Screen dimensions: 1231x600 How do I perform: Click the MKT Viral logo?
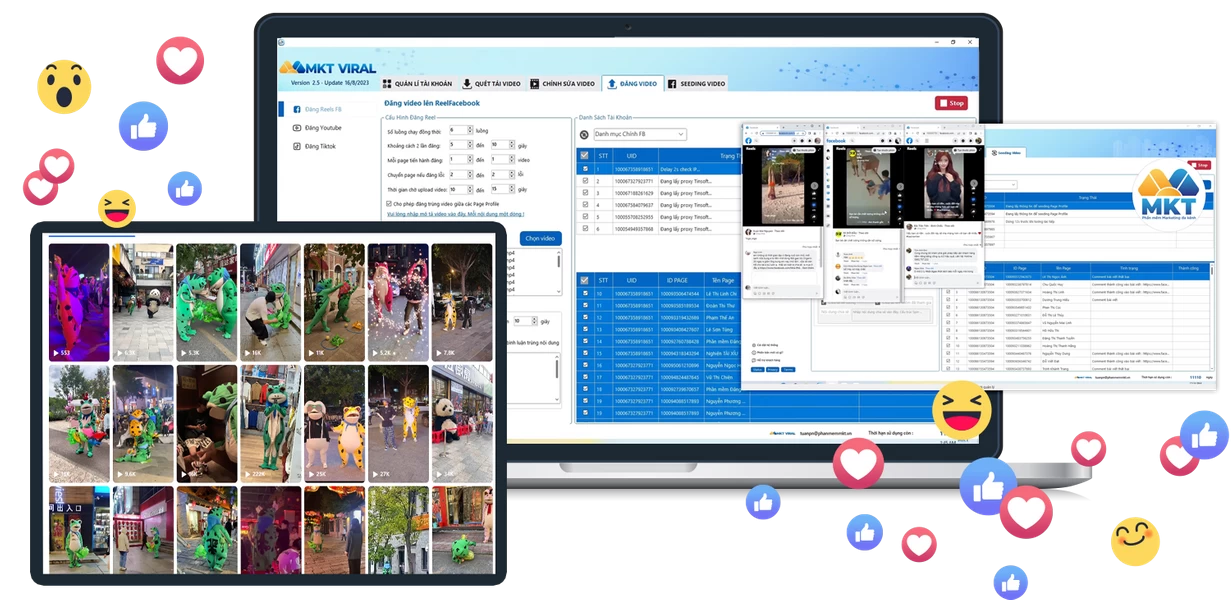pos(327,67)
